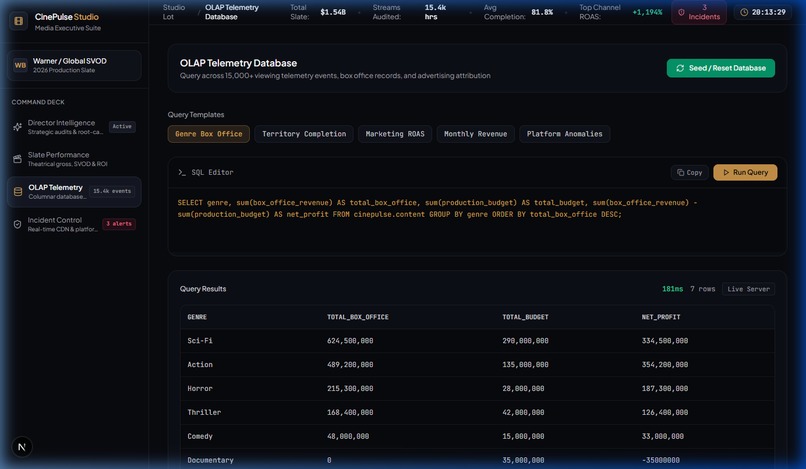Select the Platform Anomalies template
Image resolution: width=806 pixels, height=469 pixels.
point(564,134)
